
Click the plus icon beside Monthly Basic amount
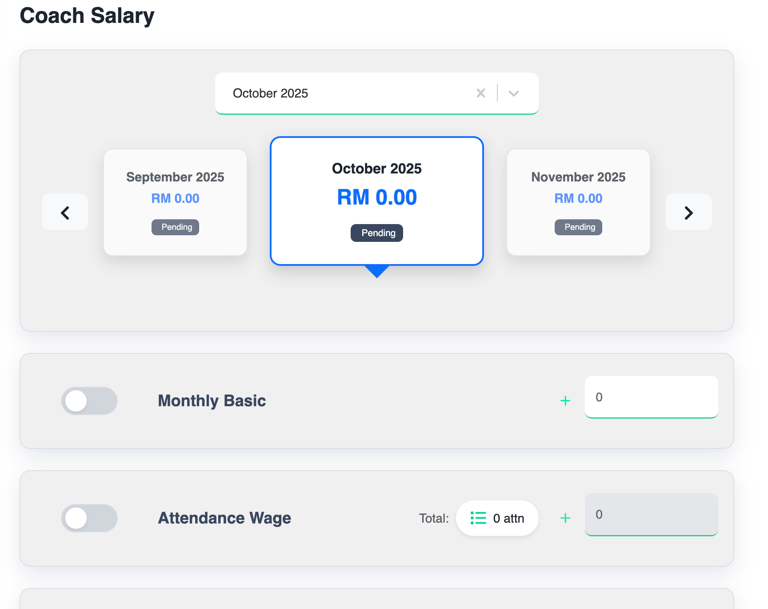pos(565,401)
